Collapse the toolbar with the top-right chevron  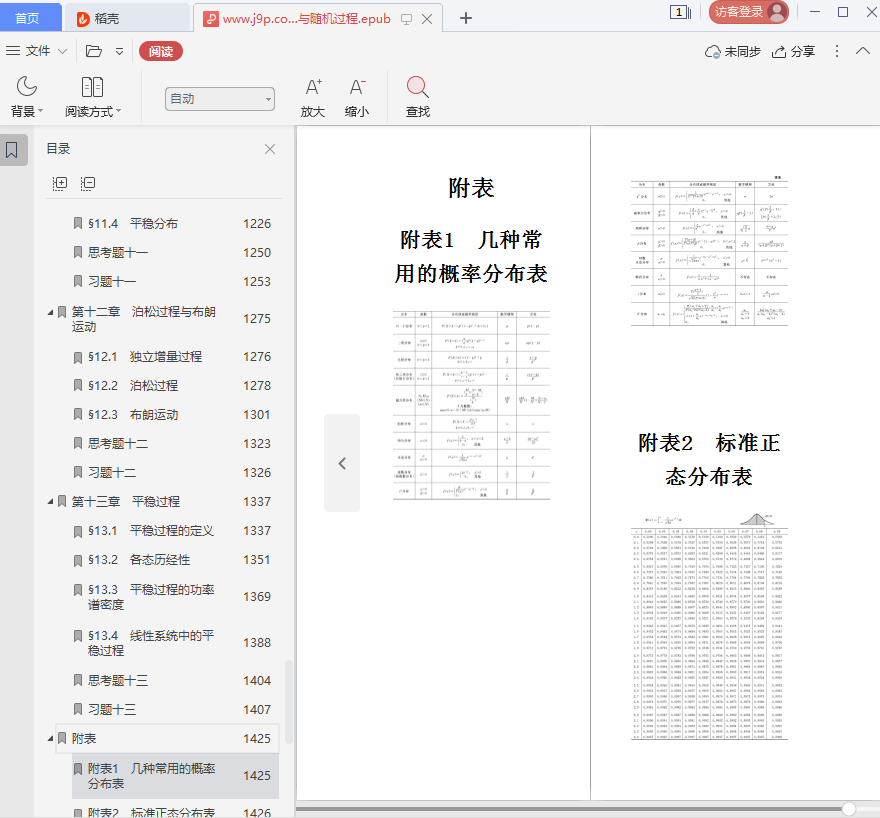(862, 51)
